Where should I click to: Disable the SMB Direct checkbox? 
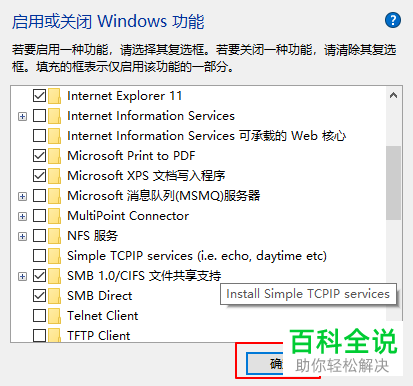coord(39,296)
